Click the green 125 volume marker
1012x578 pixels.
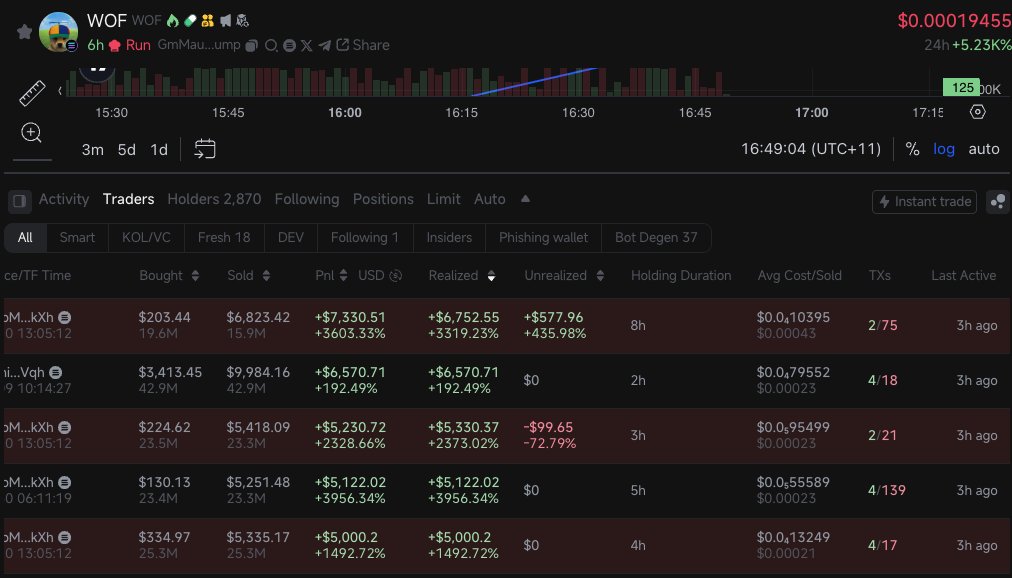coord(961,88)
